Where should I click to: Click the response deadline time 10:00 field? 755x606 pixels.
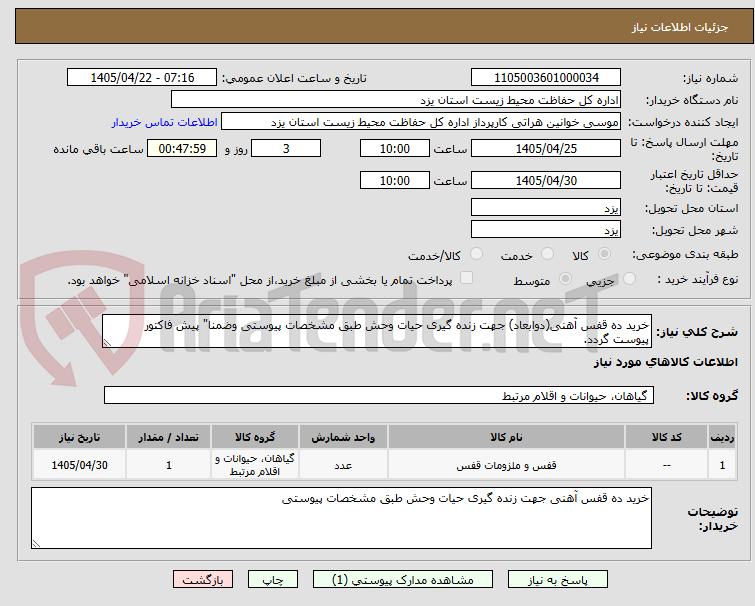coord(395,148)
